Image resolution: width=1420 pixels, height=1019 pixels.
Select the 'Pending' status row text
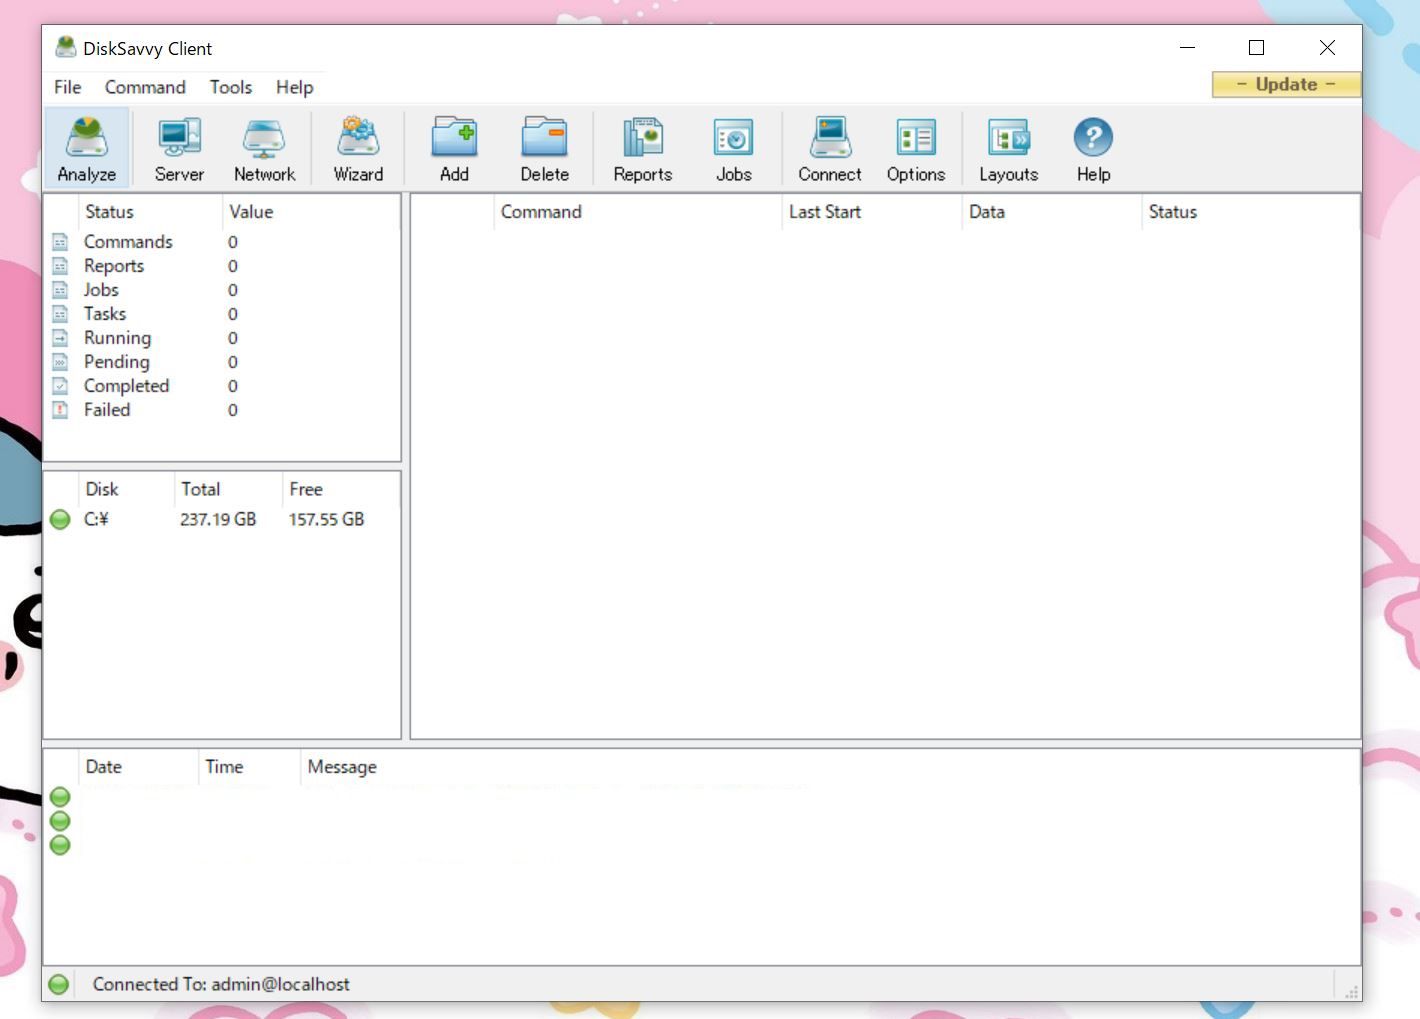(116, 362)
